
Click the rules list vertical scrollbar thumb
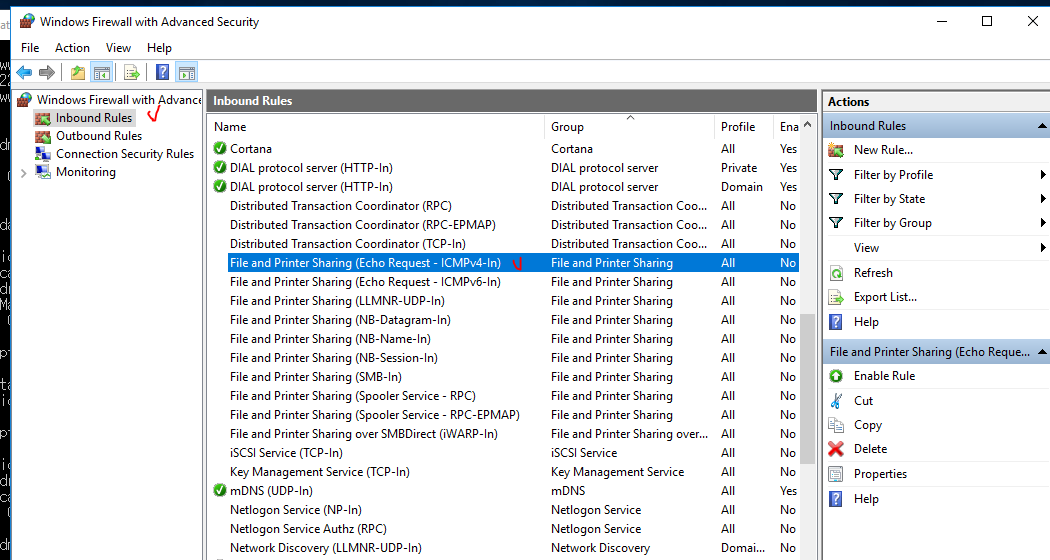pos(808,389)
